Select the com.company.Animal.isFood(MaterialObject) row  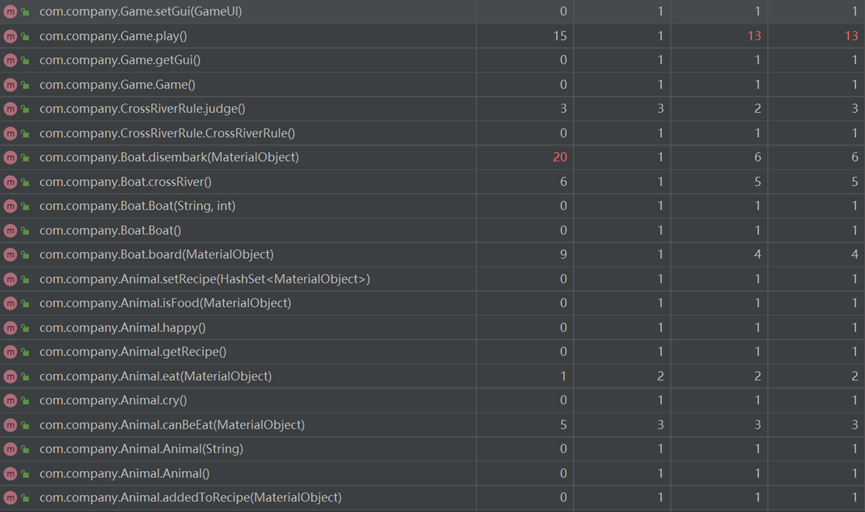pos(165,303)
